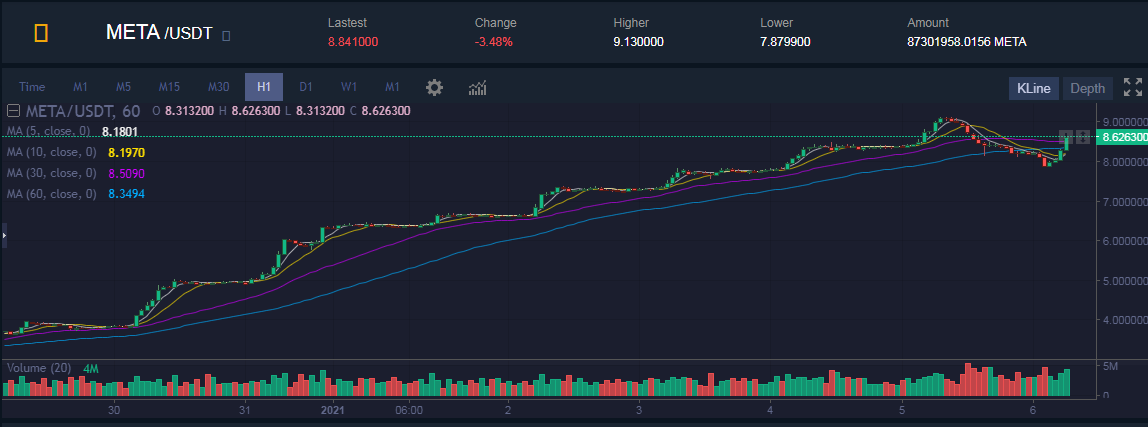The height and width of the screenshot is (427, 1148).
Task: Show the KLine chart
Action: pos(1034,89)
